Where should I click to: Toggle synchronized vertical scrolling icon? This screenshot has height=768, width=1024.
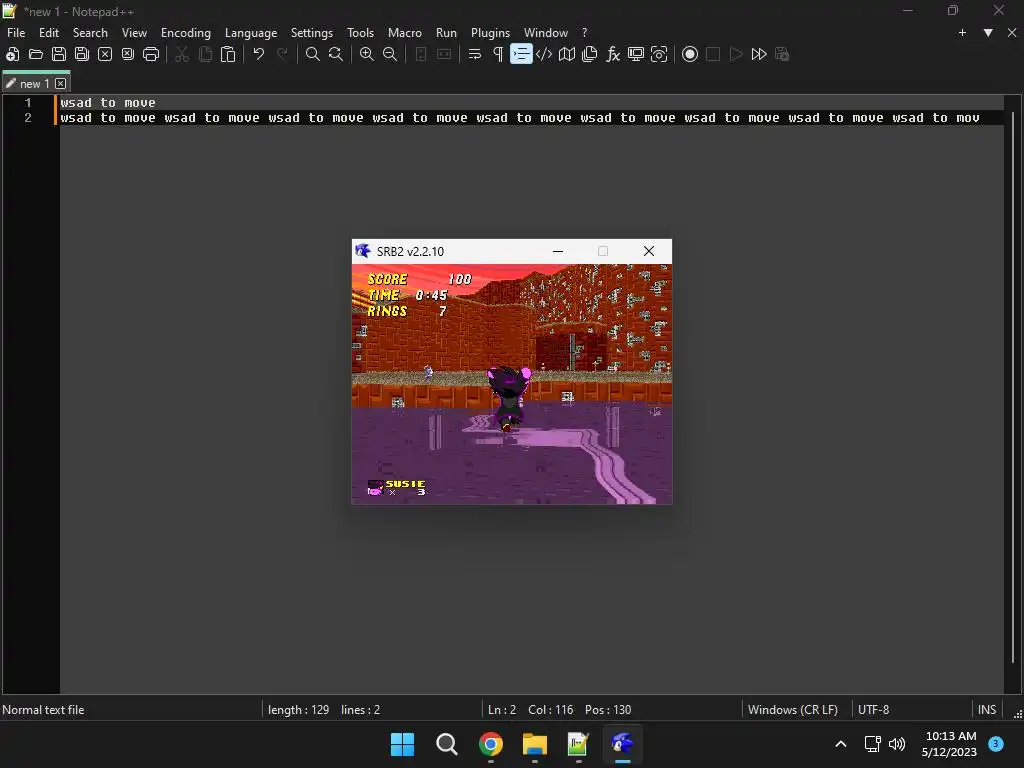pos(421,54)
